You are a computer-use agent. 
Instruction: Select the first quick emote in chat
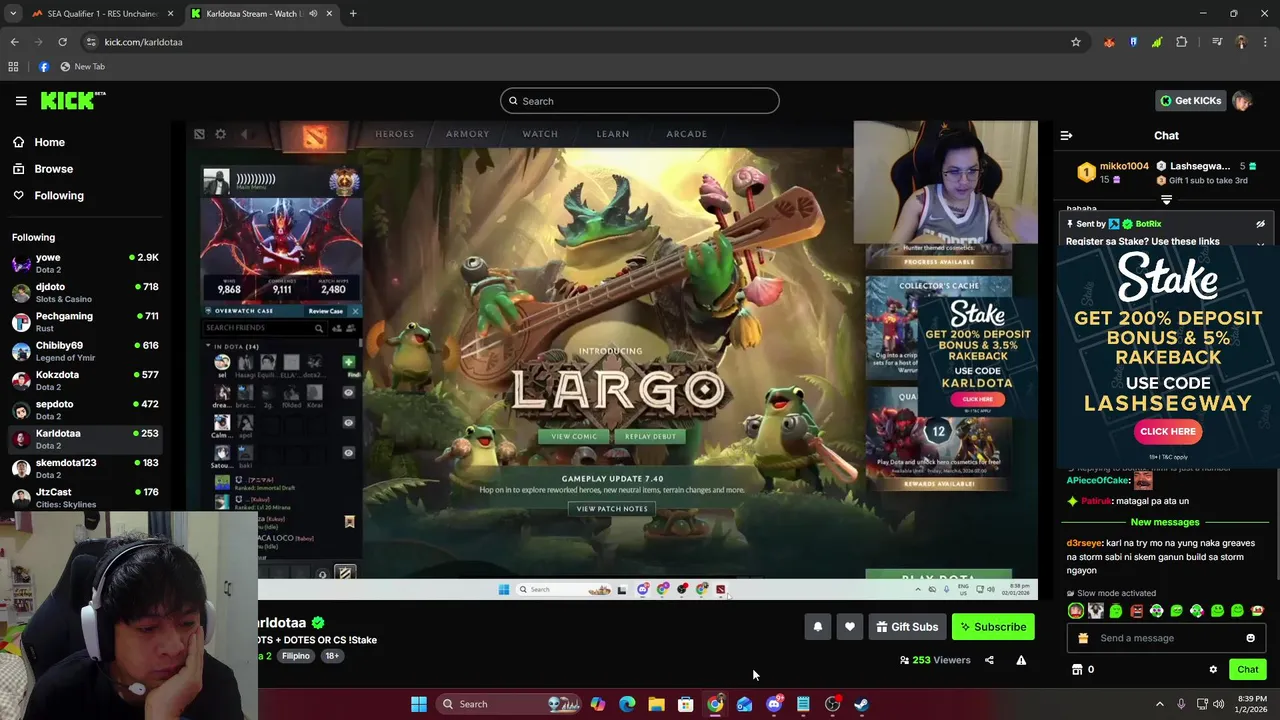[1076, 611]
